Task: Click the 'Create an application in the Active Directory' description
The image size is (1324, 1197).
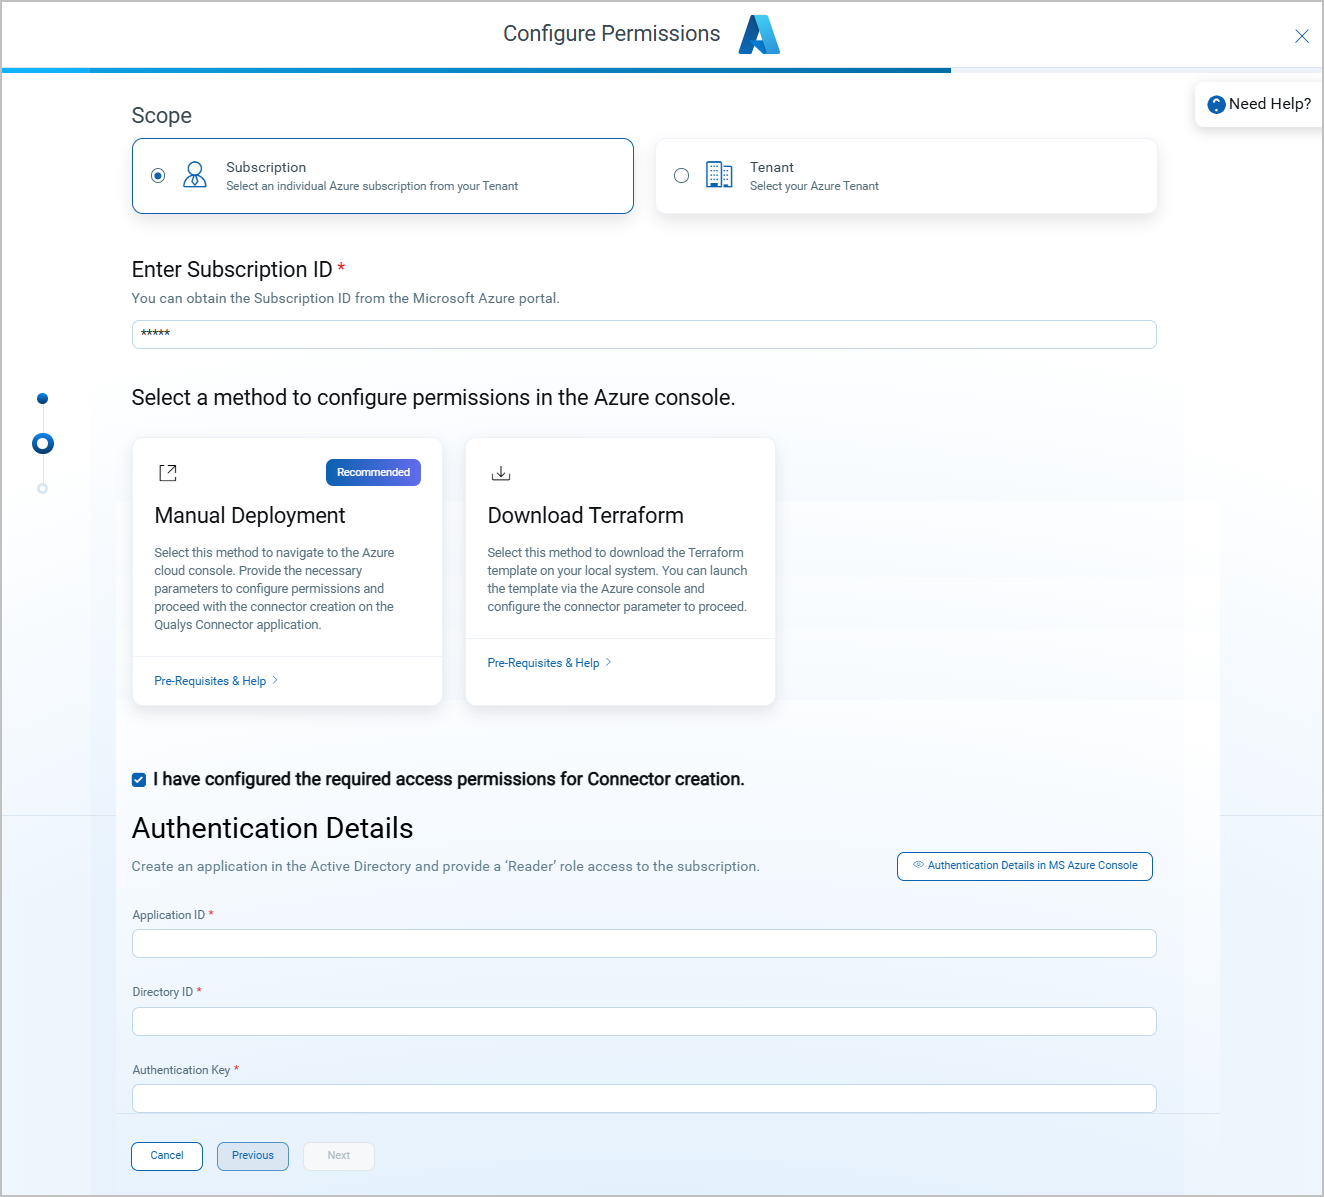Action: coord(446,866)
